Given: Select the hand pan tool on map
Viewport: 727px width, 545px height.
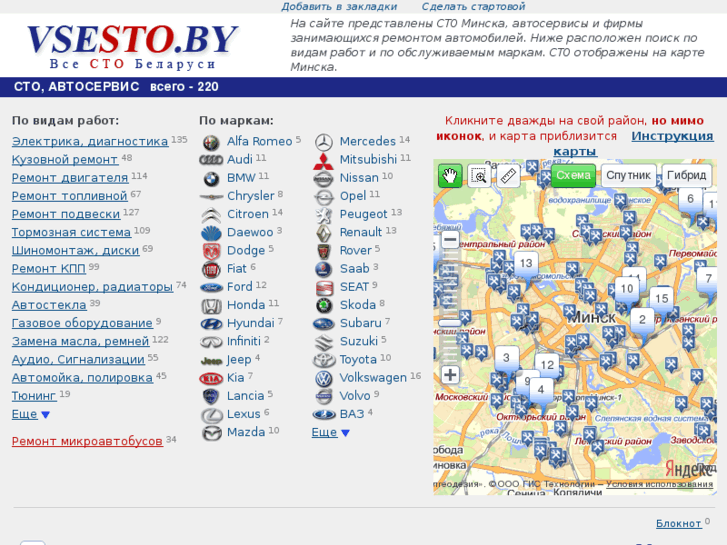Looking at the screenshot, I should pos(450,176).
